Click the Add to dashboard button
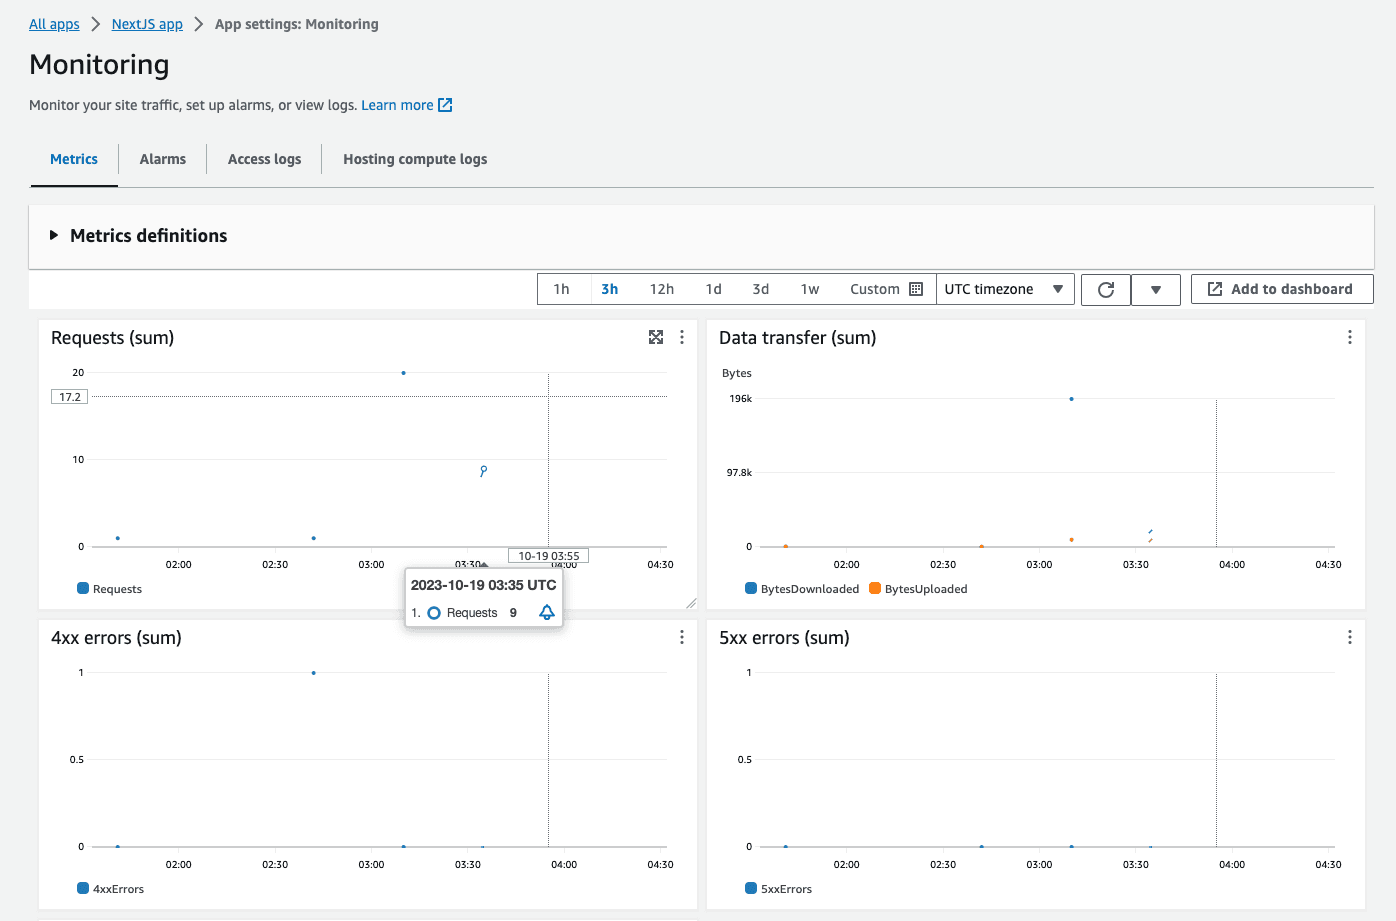Image resolution: width=1396 pixels, height=921 pixels. [1282, 289]
